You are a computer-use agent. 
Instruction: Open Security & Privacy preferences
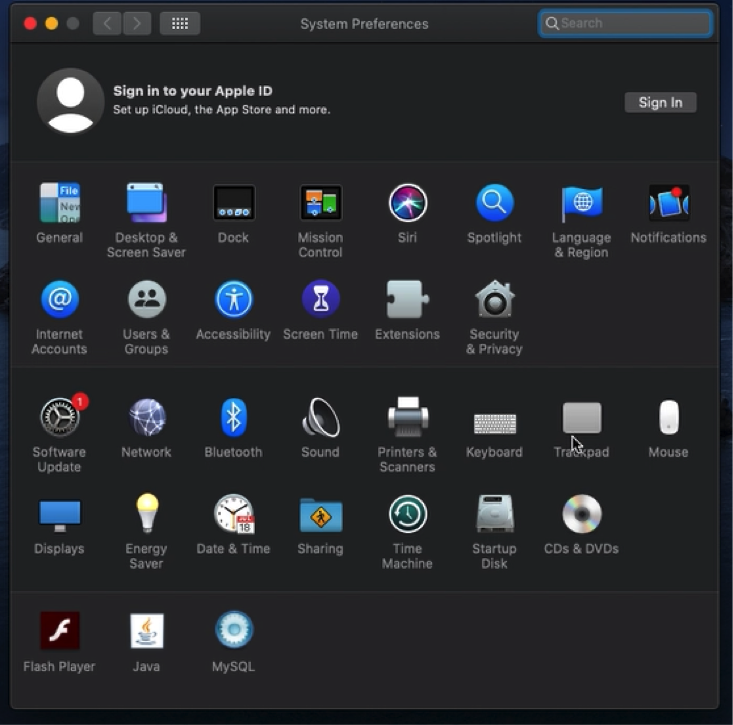[494, 301]
